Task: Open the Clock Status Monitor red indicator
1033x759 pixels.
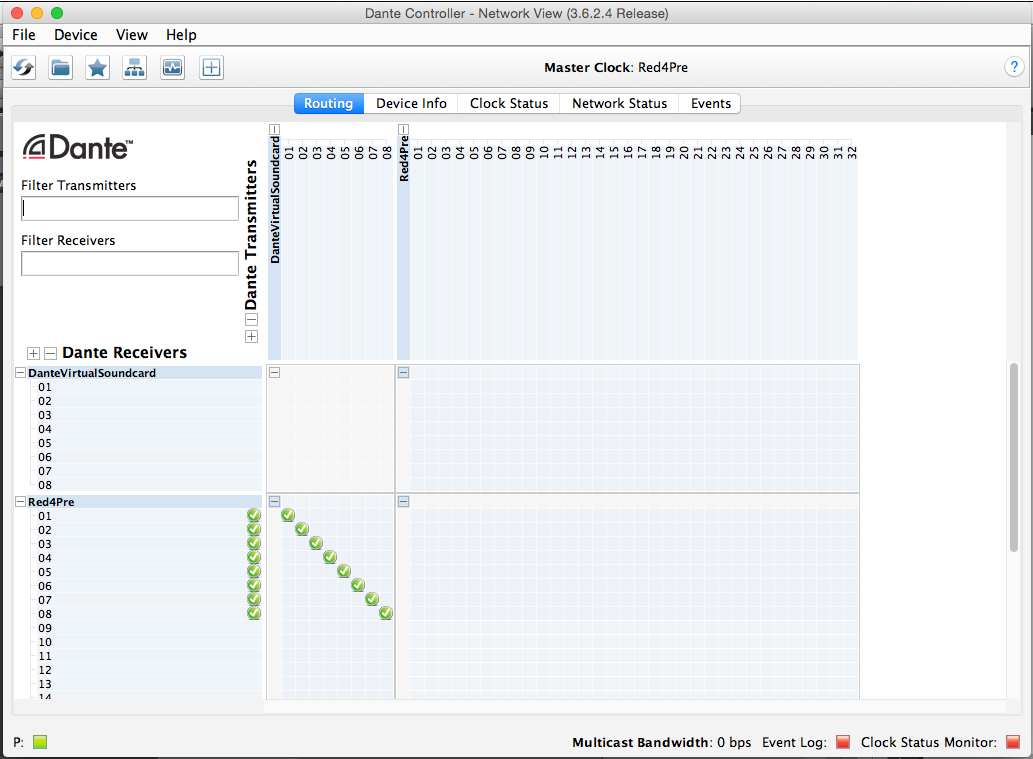Action: (x=1013, y=742)
